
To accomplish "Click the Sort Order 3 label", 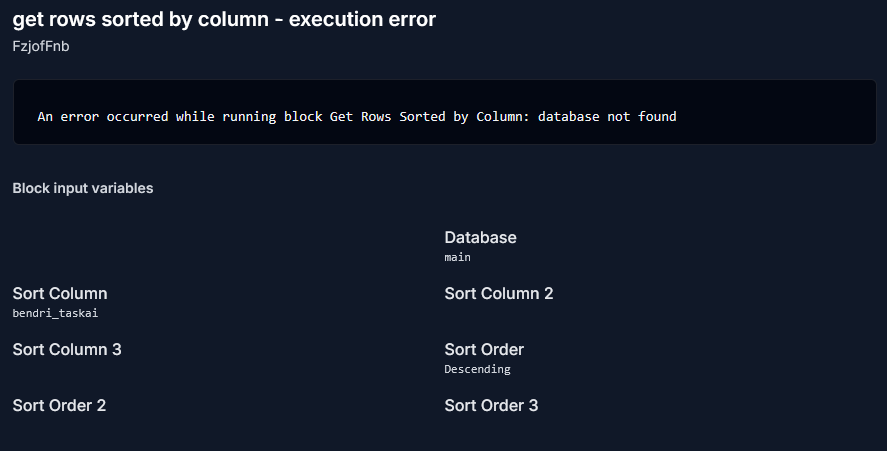I will click(491, 405).
